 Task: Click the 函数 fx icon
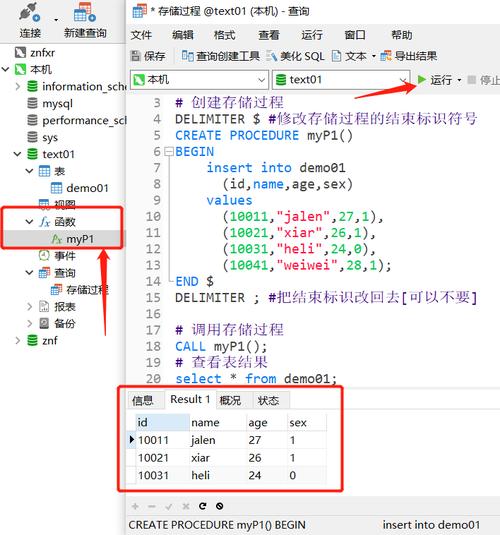click(44, 222)
